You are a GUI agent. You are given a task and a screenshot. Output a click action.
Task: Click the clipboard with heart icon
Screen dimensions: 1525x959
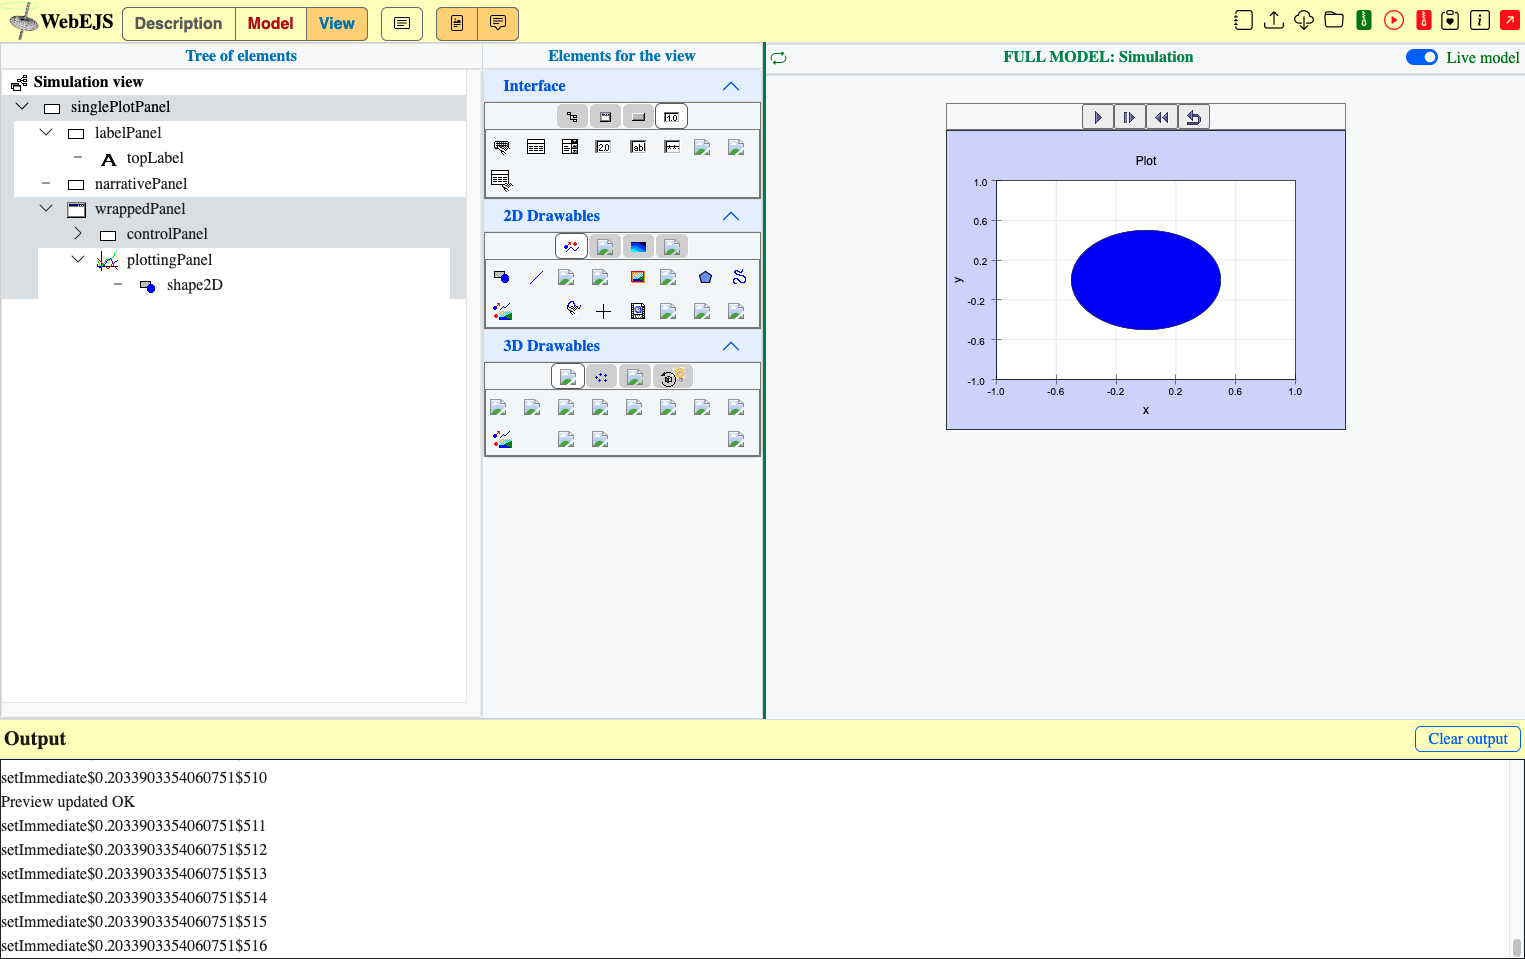pos(1450,20)
